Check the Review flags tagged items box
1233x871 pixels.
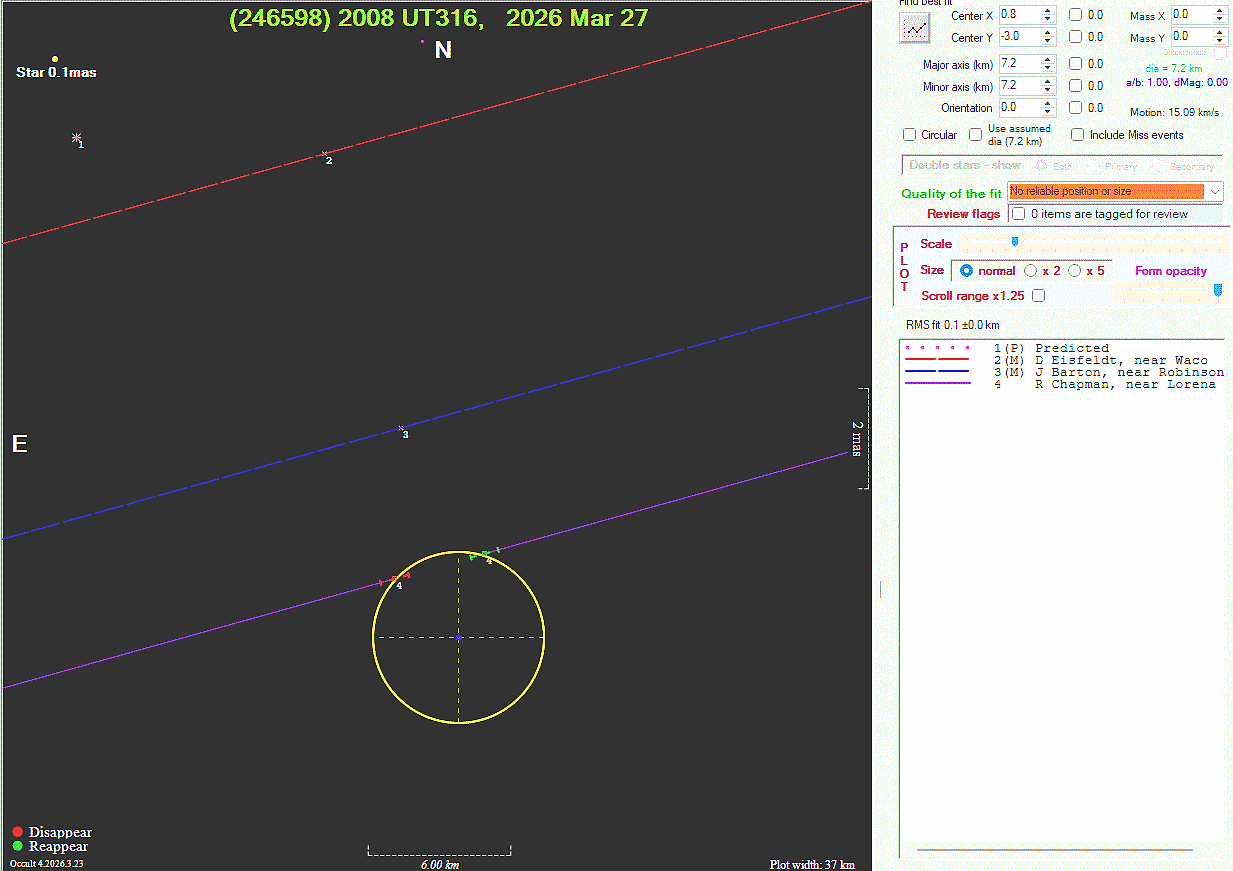pos(1018,214)
